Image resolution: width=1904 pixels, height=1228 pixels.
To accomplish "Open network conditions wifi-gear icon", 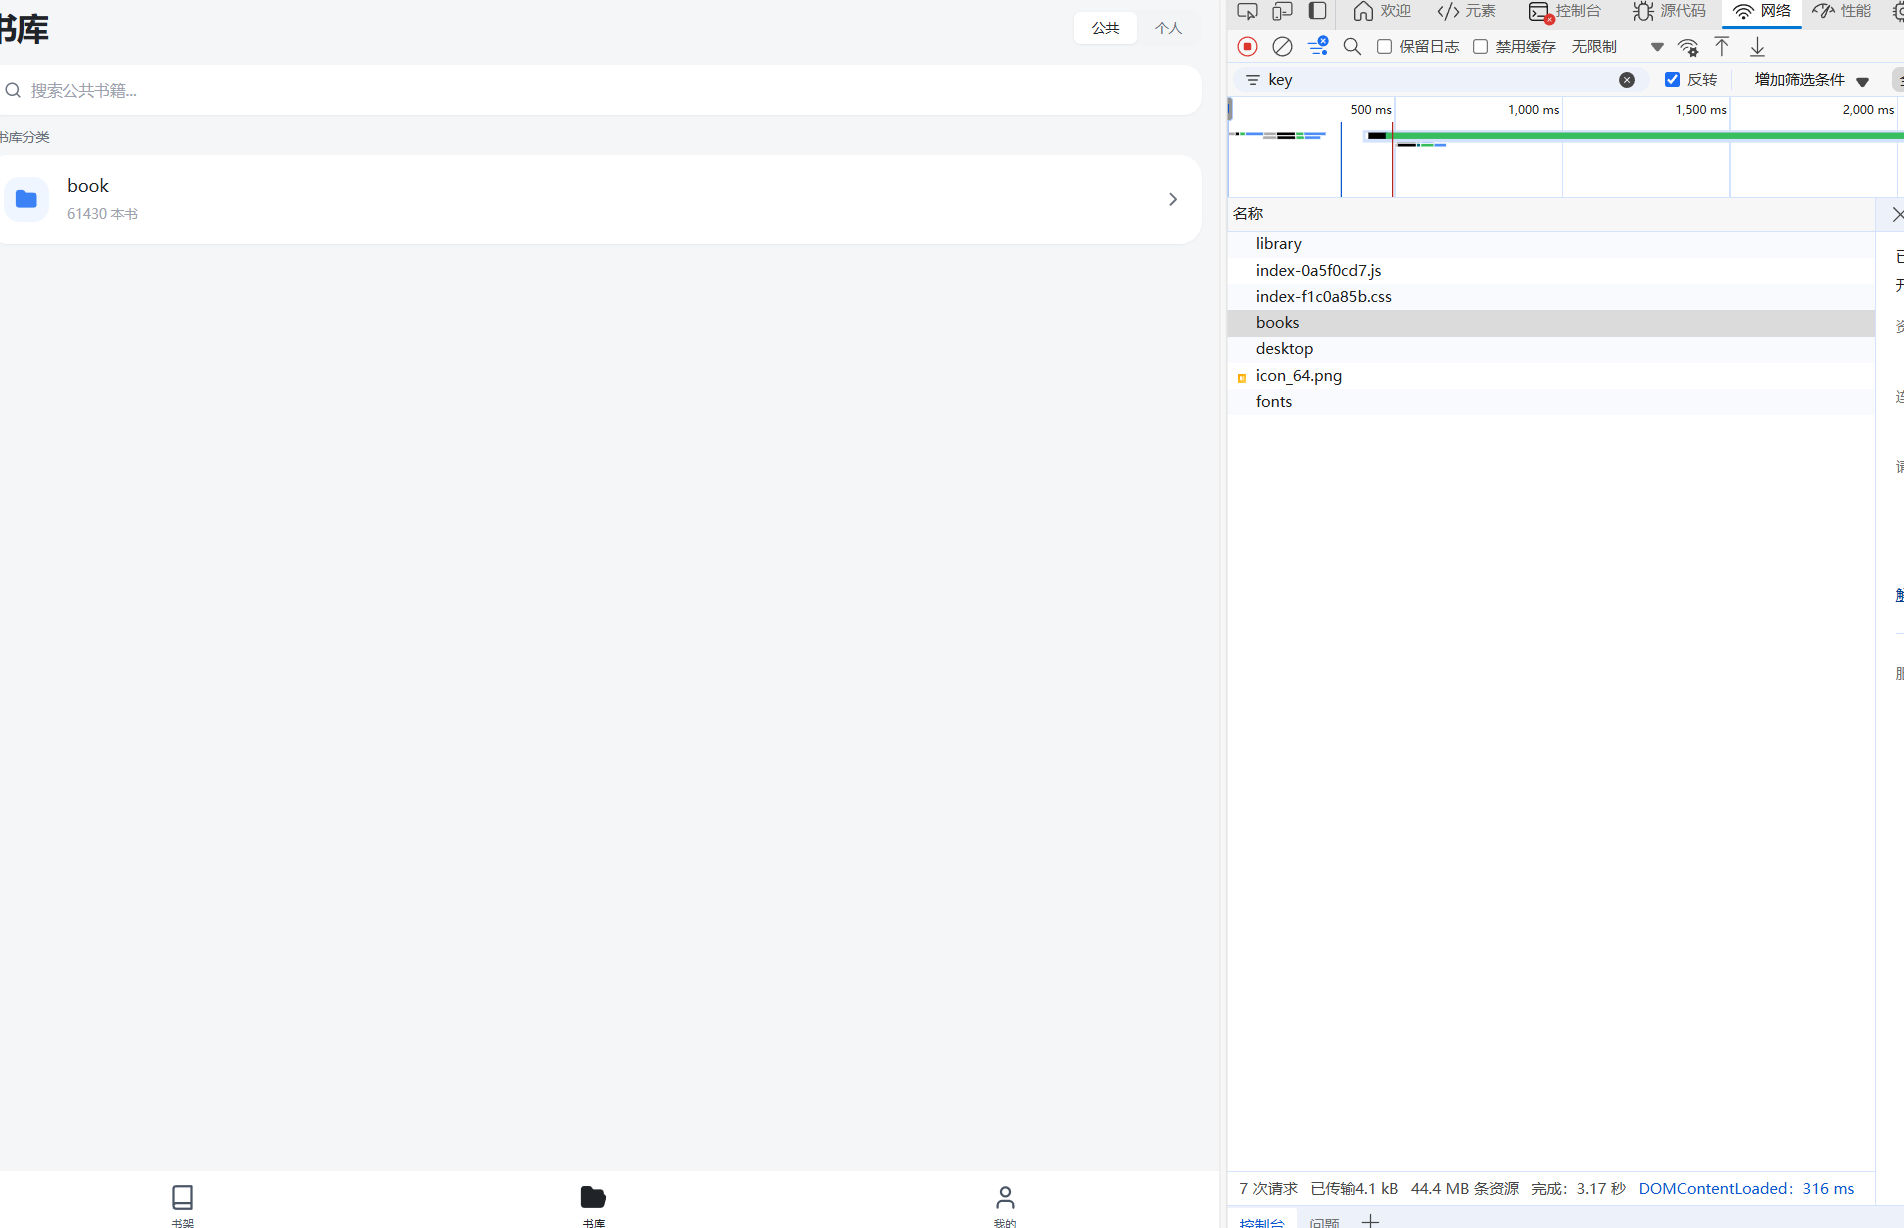I will click(1688, 47).
